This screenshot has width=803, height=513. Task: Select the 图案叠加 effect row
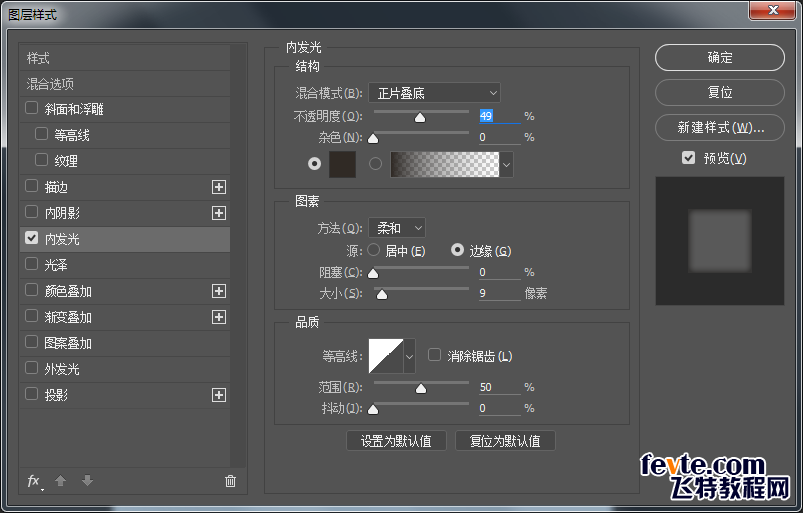click(x=125, y=343)
